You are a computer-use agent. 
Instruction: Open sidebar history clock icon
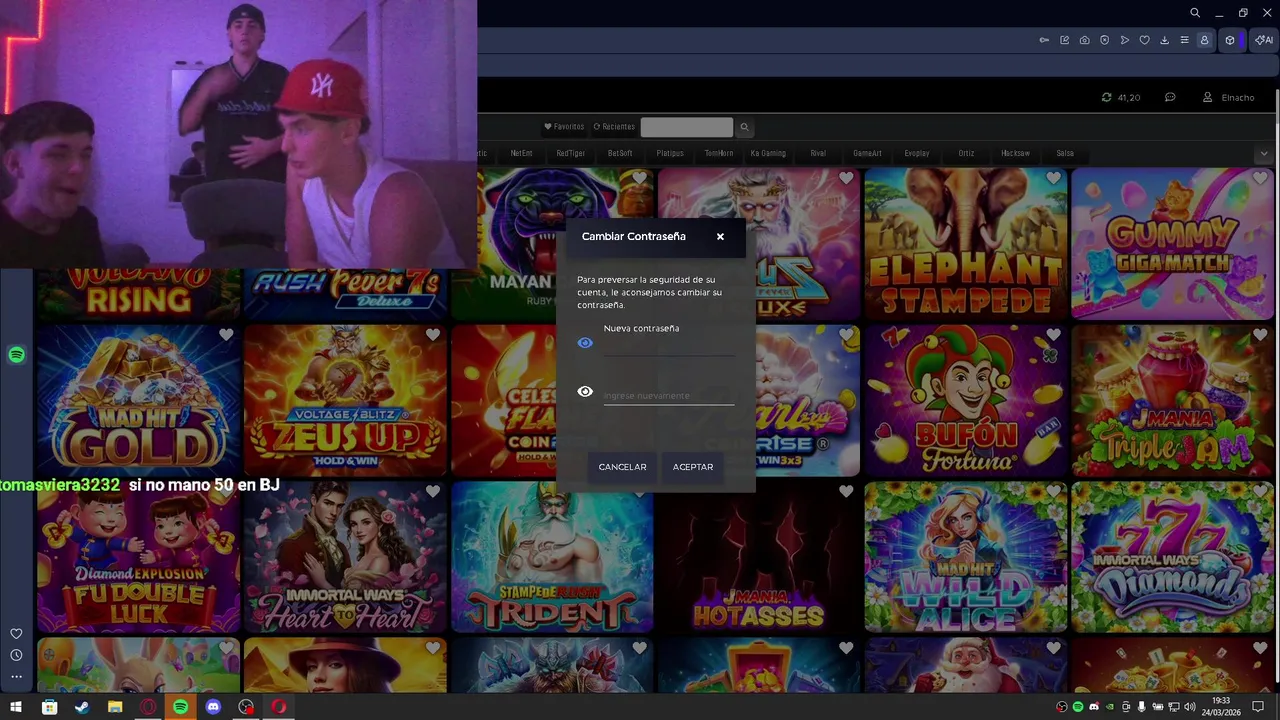(x=16, y=655)
